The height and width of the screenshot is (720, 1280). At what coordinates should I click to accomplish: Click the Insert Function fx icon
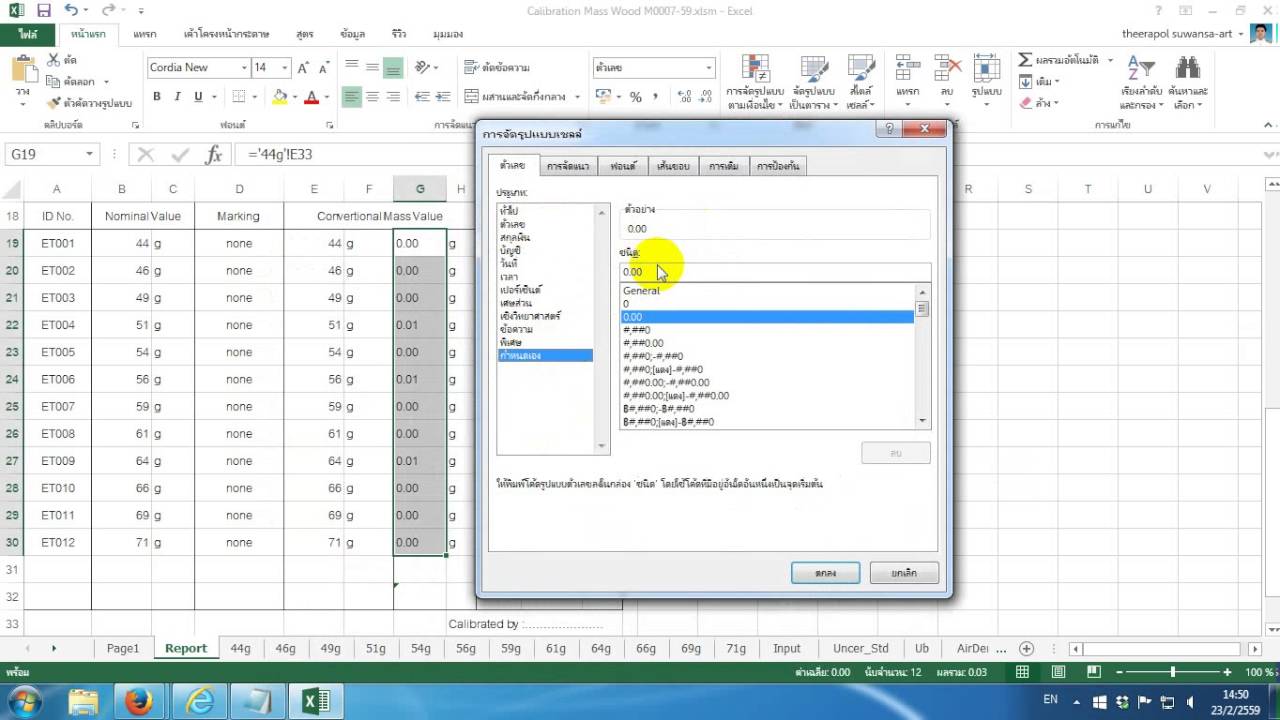point(214,154)
